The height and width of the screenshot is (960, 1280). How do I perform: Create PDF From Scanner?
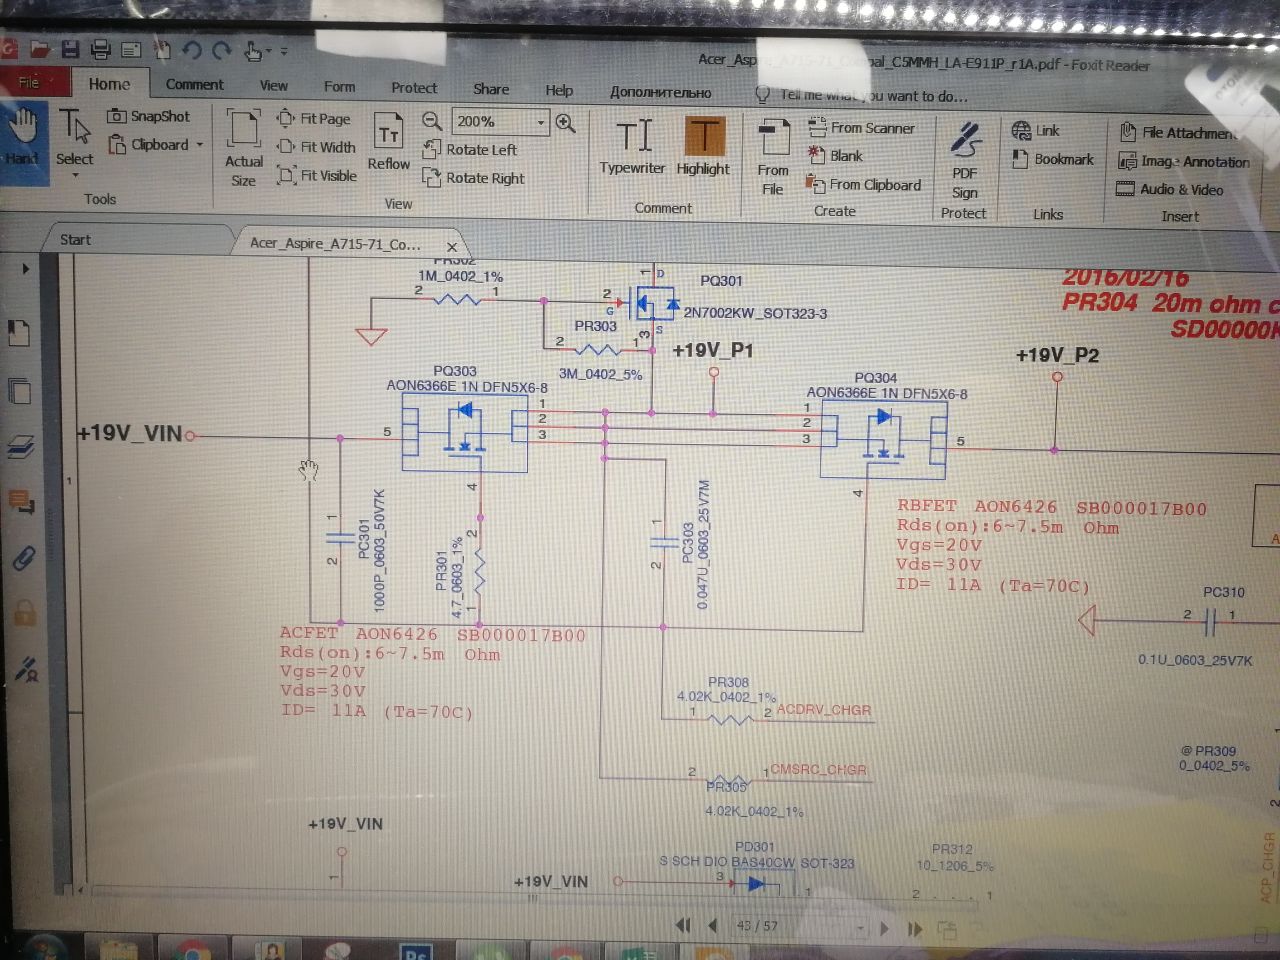pos(861,128)
